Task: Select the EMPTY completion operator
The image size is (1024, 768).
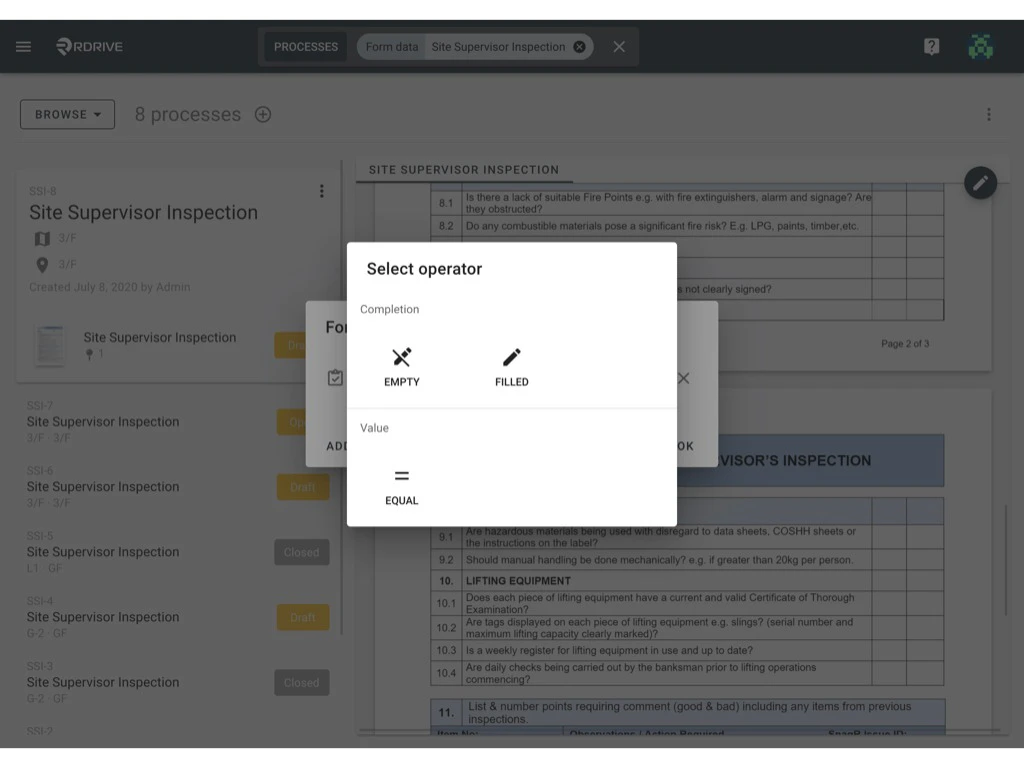Action: (401, 364)
